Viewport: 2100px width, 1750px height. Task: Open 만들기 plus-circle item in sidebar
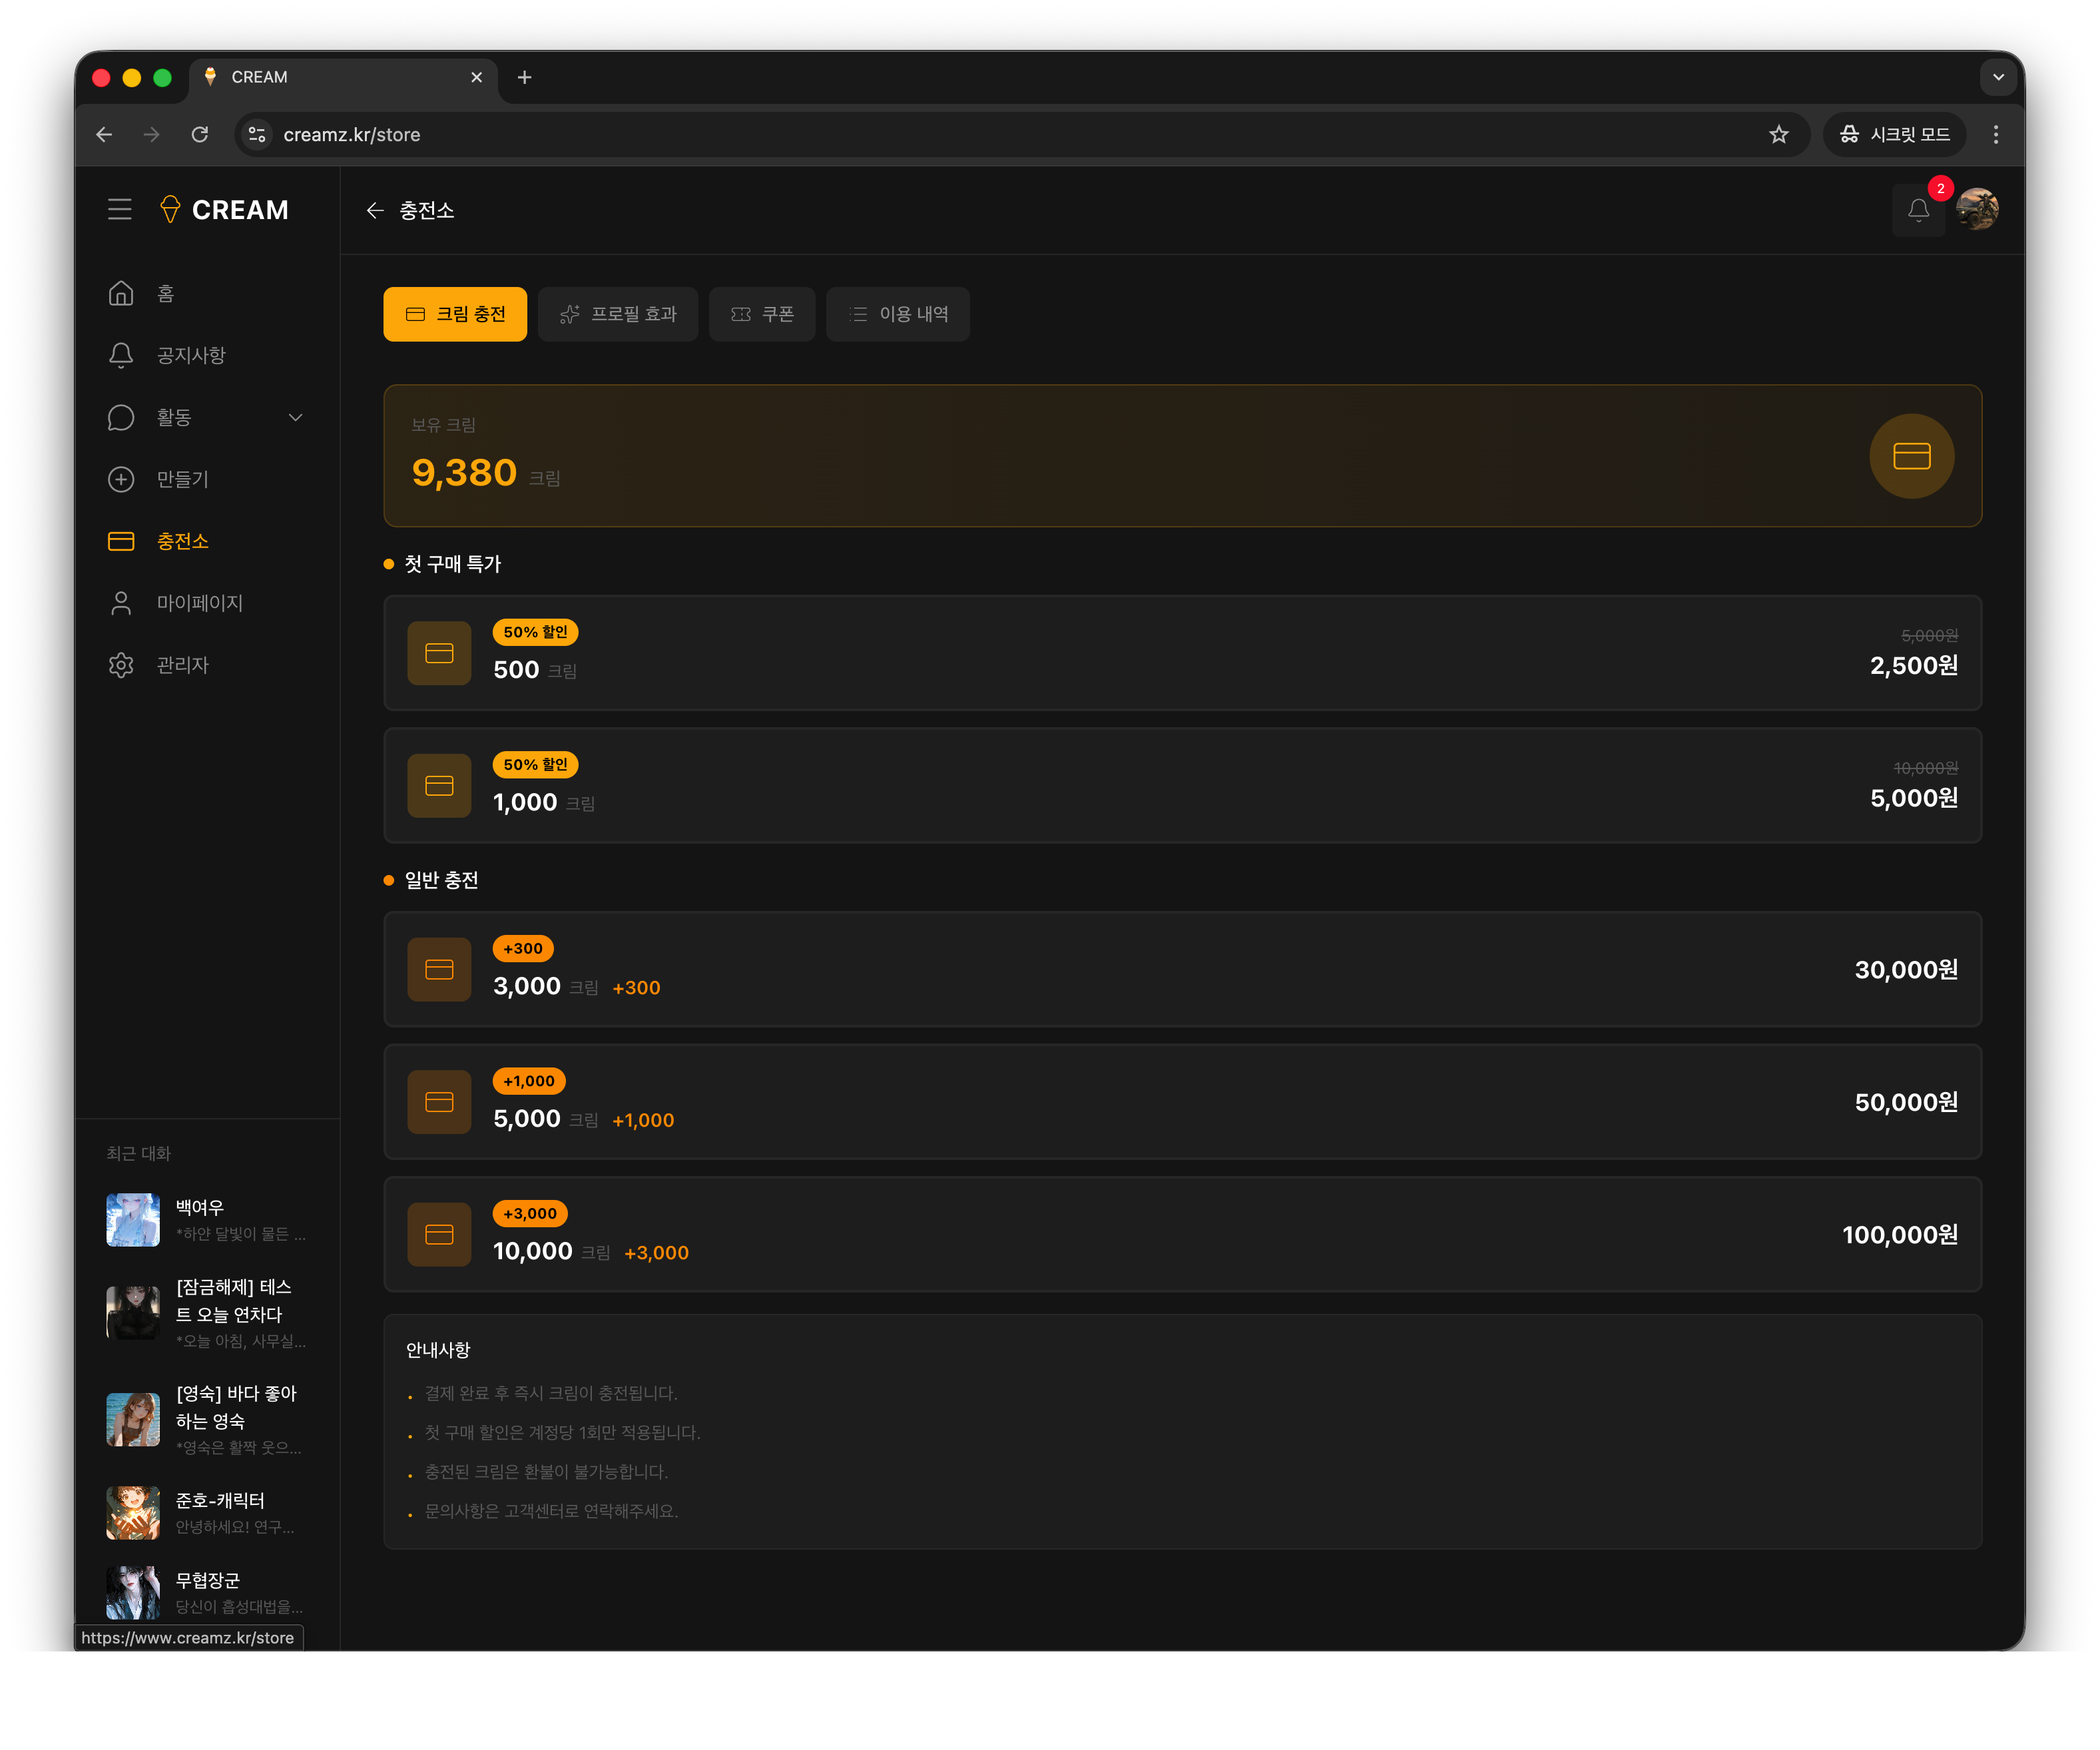tap(121, 479)
